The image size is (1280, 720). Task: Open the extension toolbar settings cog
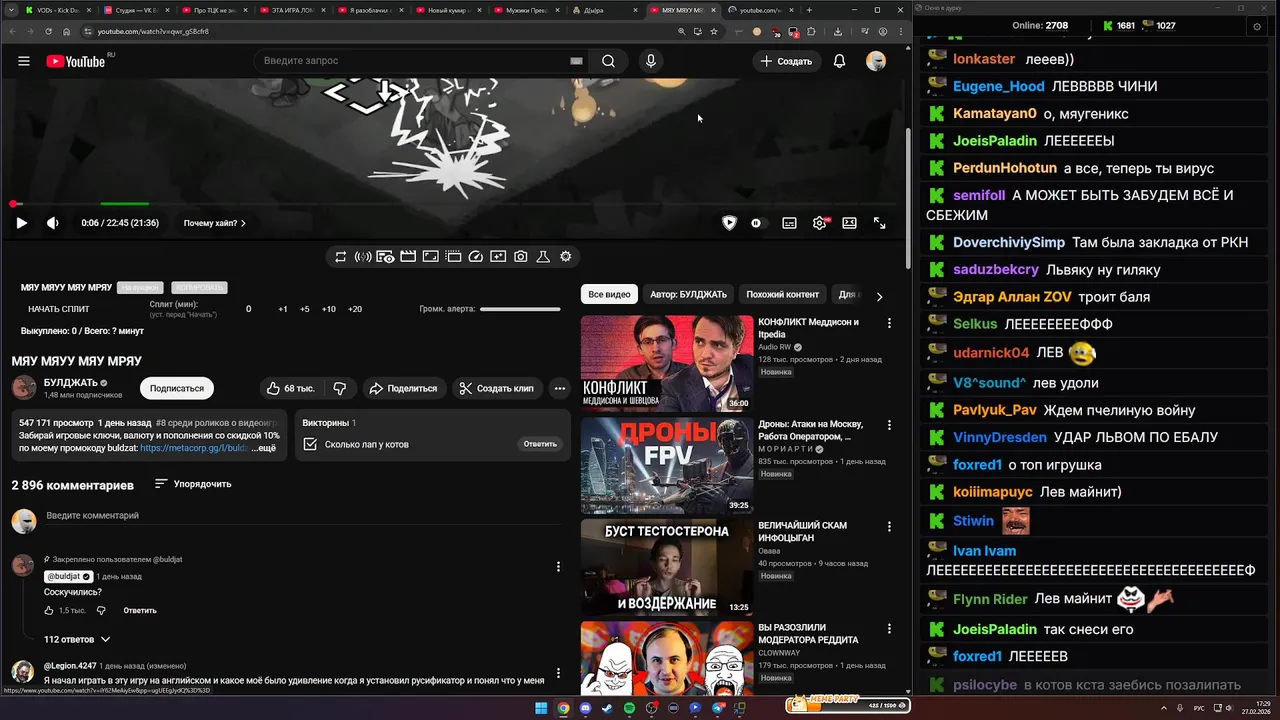[x=566, y=257]
